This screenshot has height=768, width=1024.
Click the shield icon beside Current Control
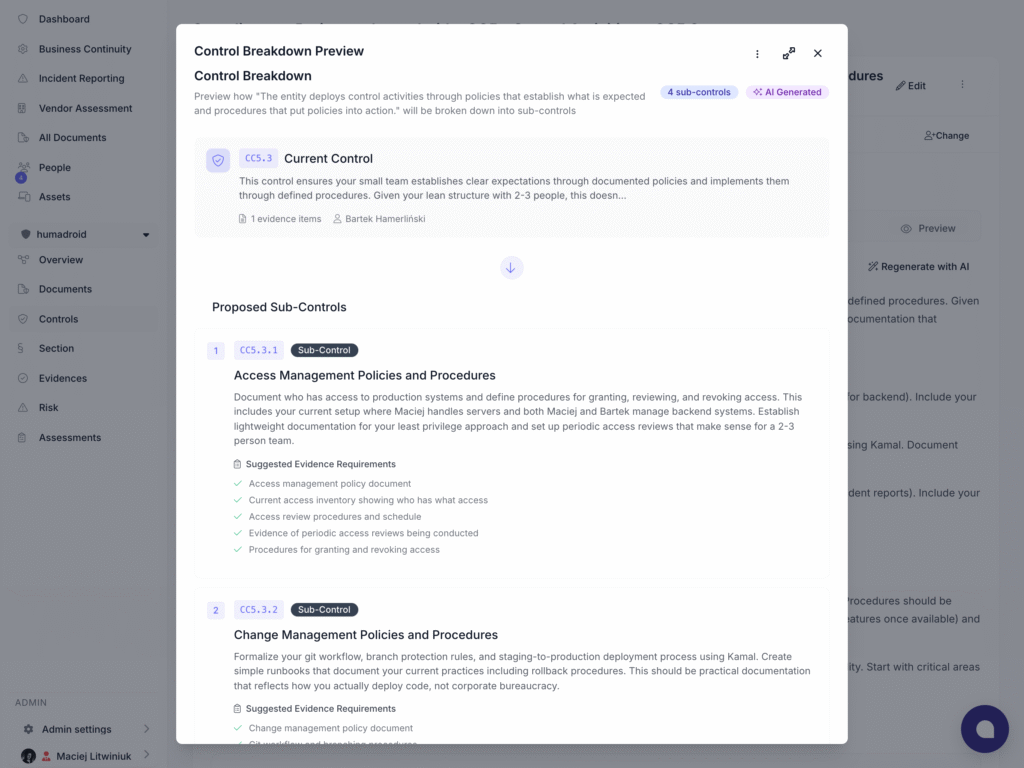[x=218, y=160]
